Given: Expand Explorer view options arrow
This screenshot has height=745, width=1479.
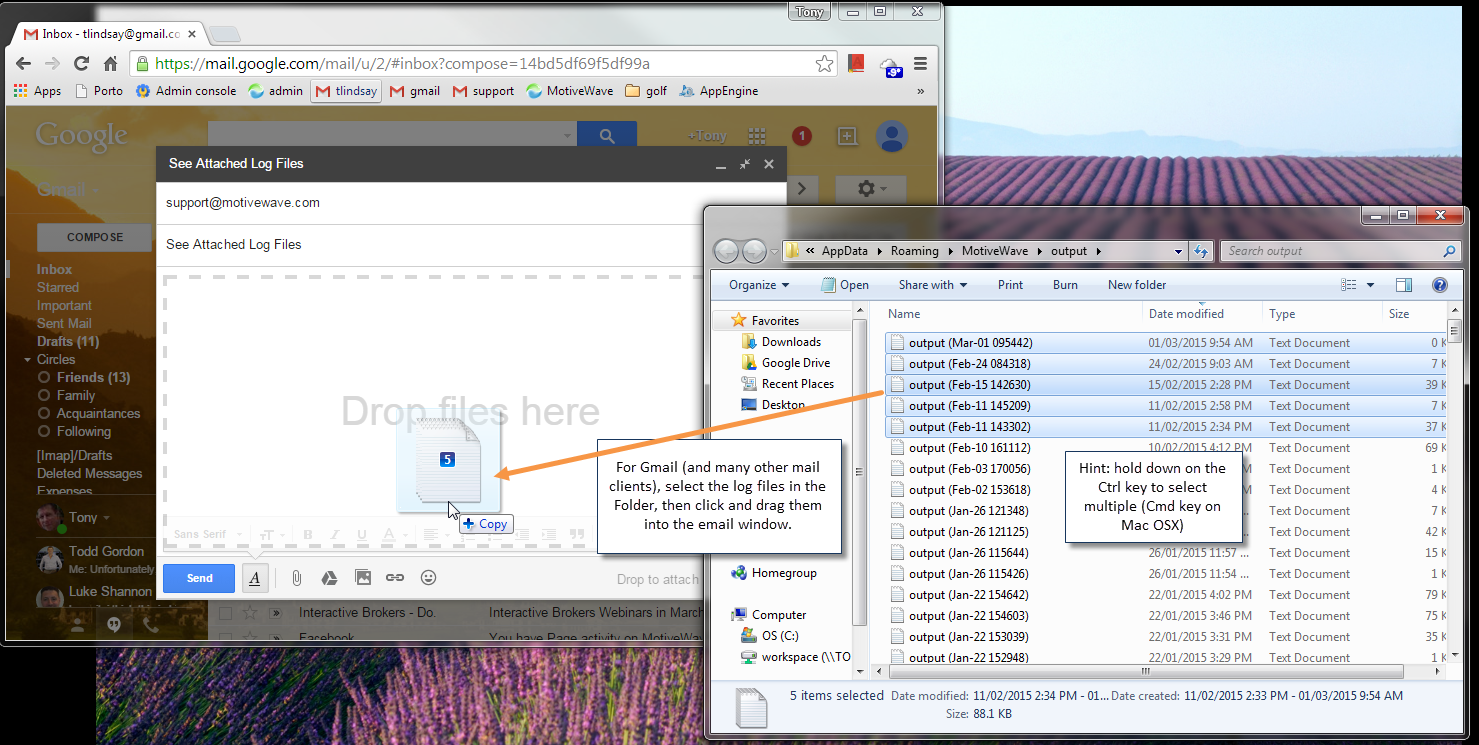Looking at the screenshot, I should coord(1370,285).
